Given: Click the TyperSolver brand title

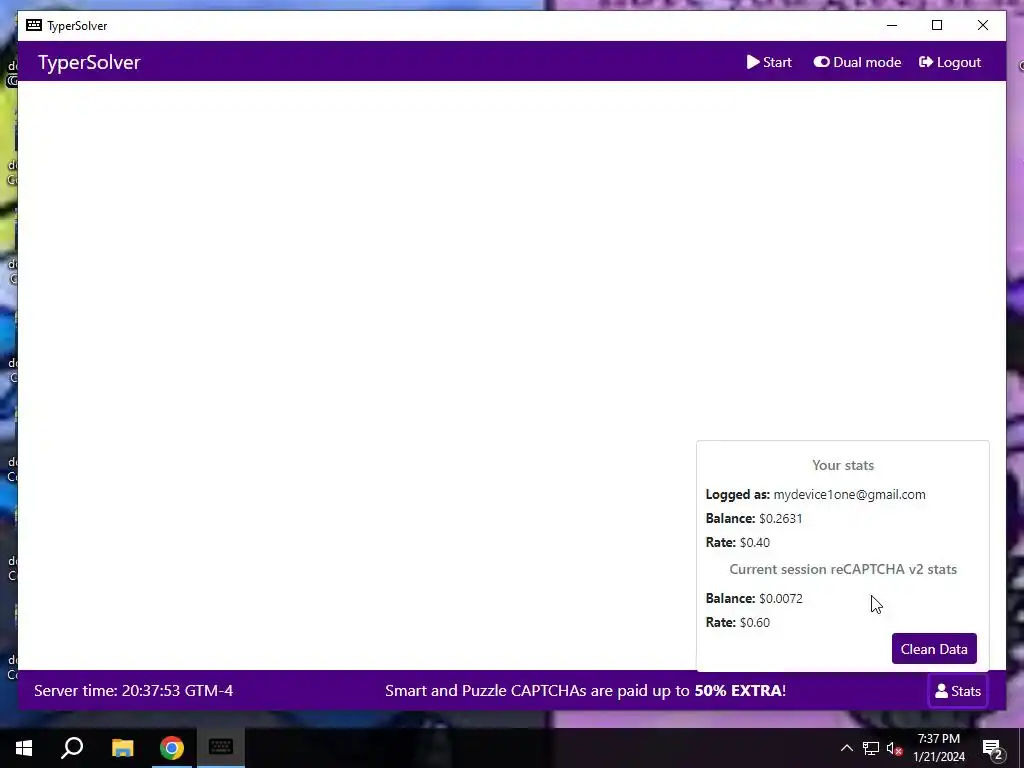Looking at the screenshot, I should [x=89, y=62].
